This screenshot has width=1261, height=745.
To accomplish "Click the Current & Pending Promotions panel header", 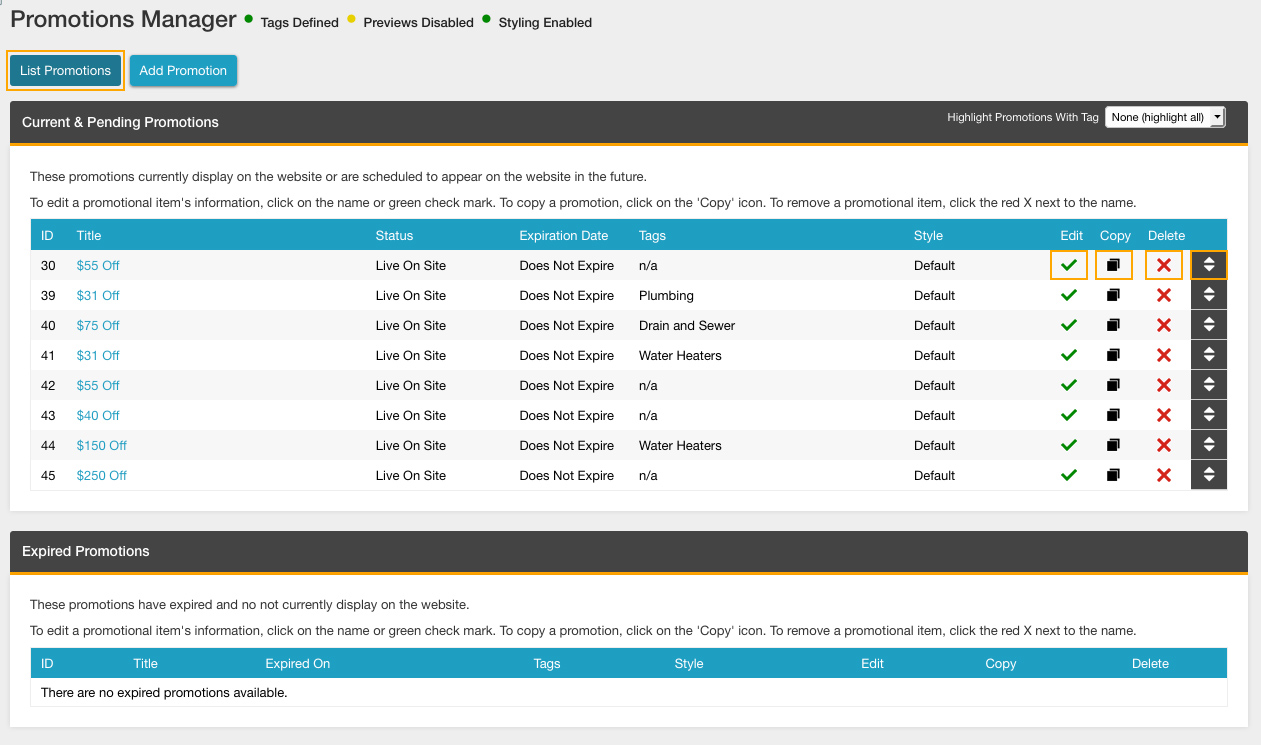I will point(120,122).
